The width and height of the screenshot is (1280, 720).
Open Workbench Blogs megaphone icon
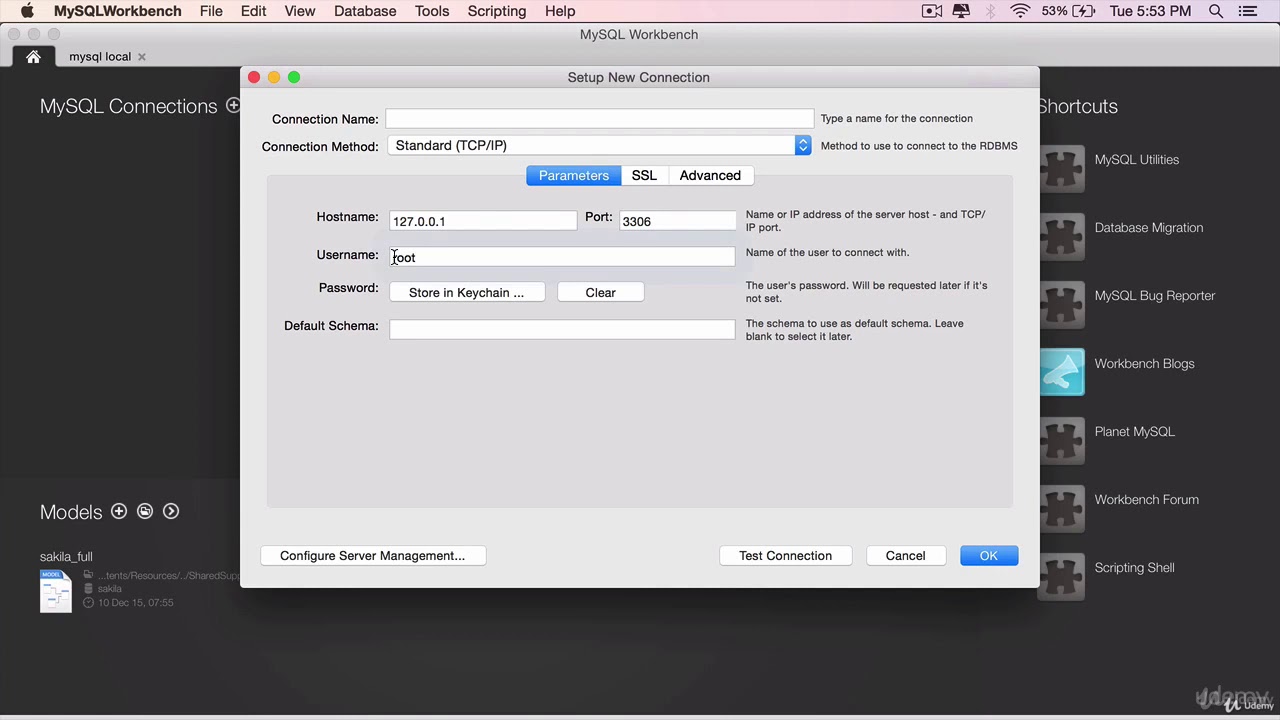(x=1062, y=371)
